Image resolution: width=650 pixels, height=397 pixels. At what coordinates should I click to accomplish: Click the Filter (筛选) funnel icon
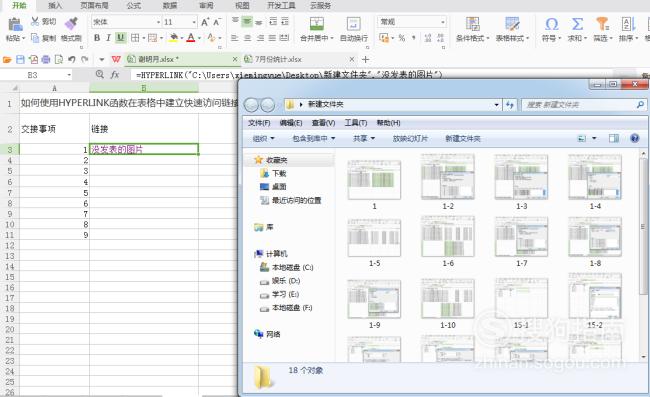tap(602, 24)
